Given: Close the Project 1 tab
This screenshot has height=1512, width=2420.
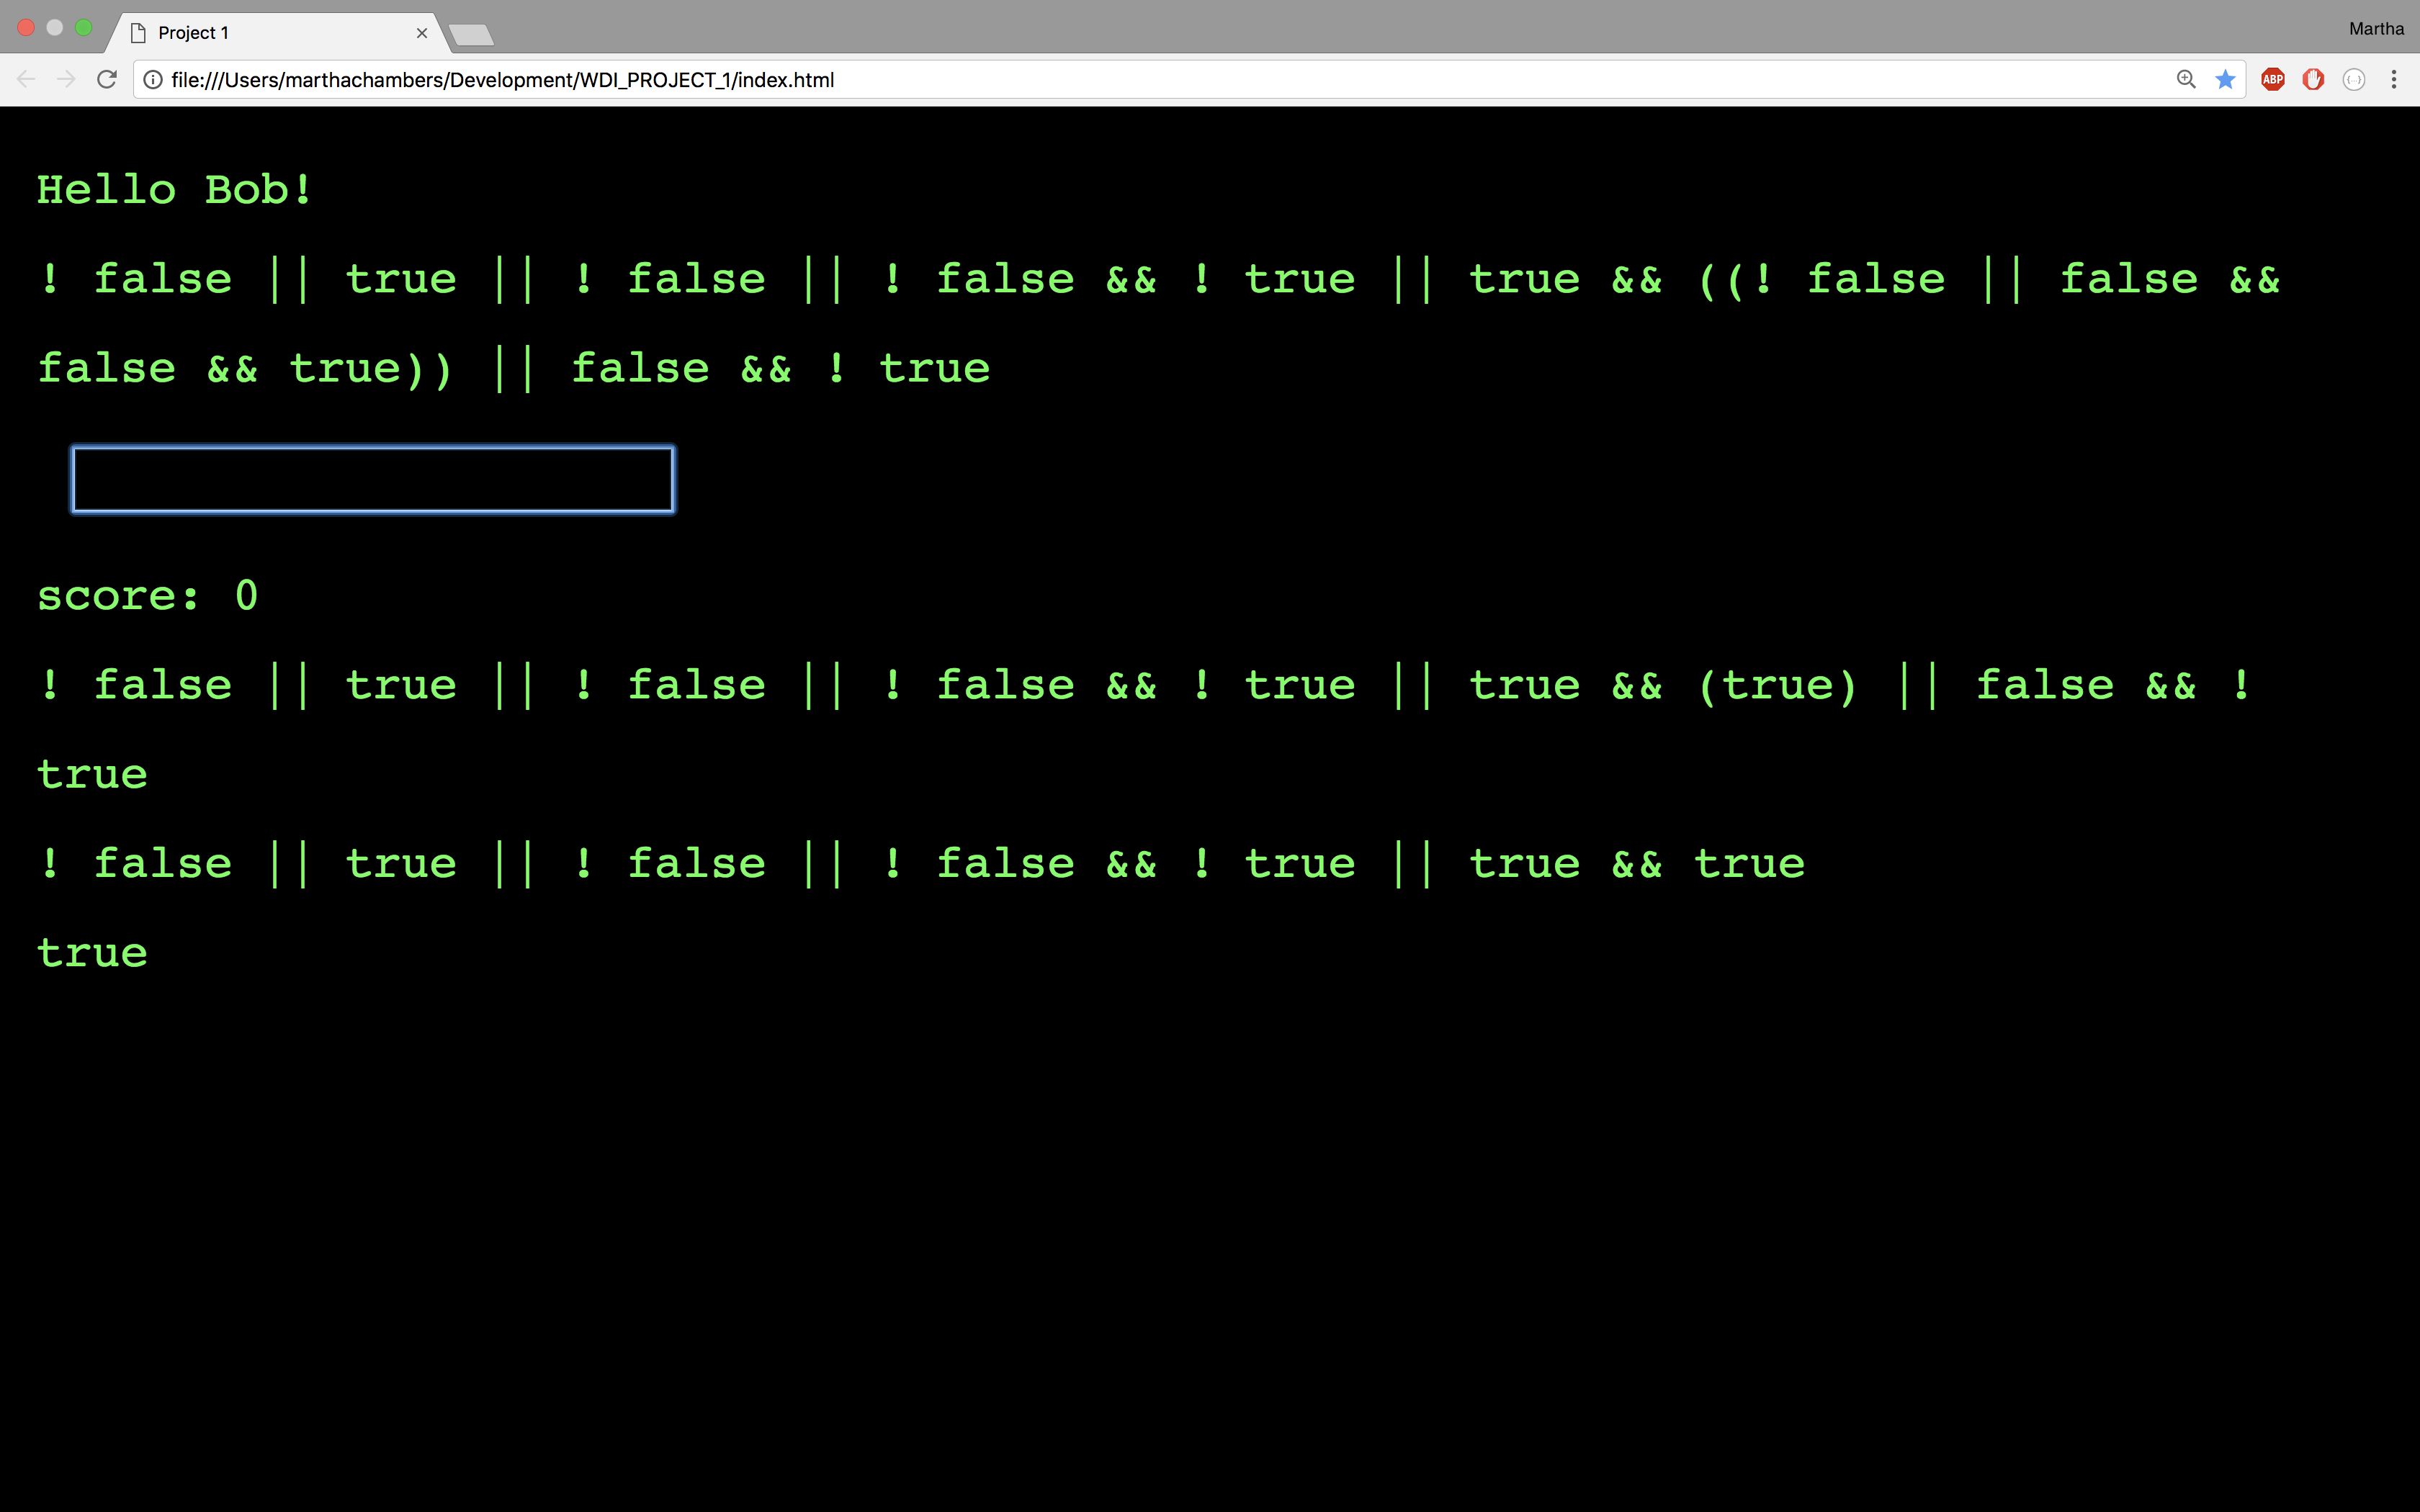Looking at the screenshot, I should [422, 33].
